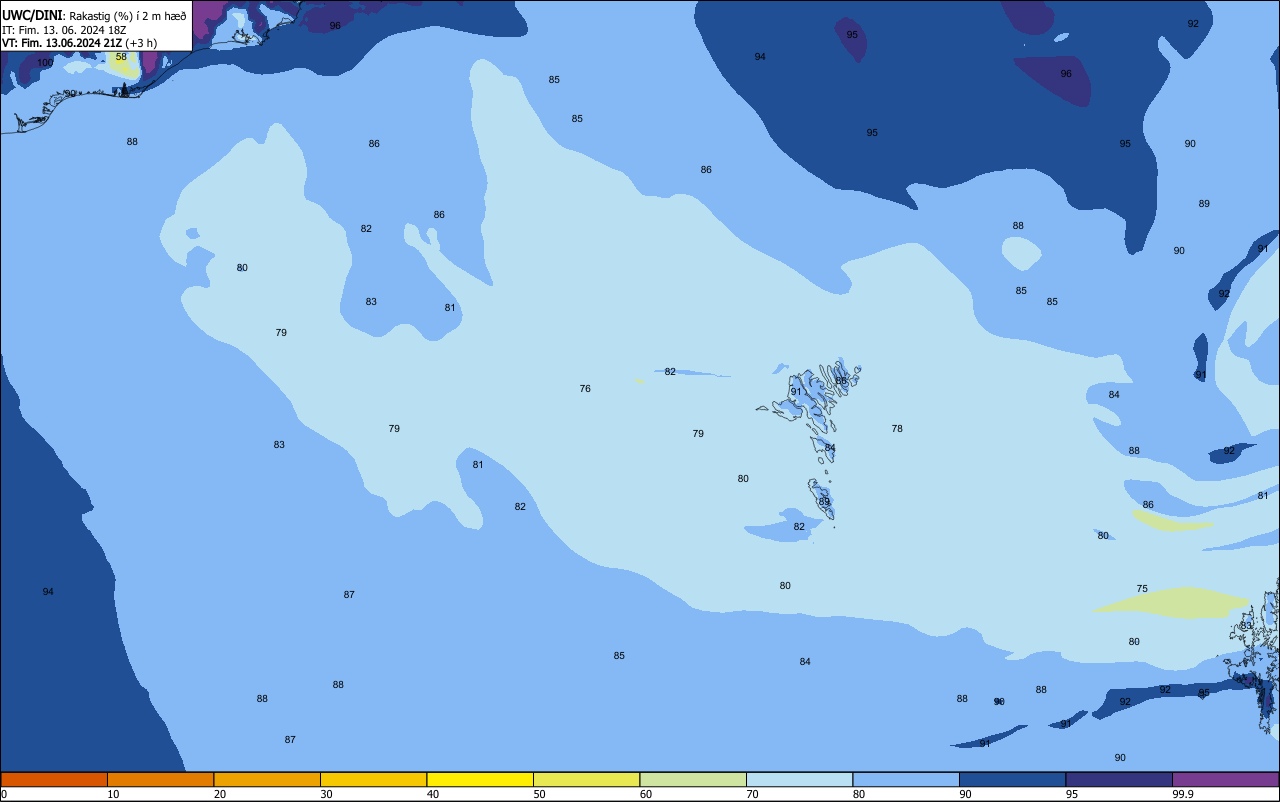
Task: Click the "30" colour bar tick label
Action: (326, 794)
